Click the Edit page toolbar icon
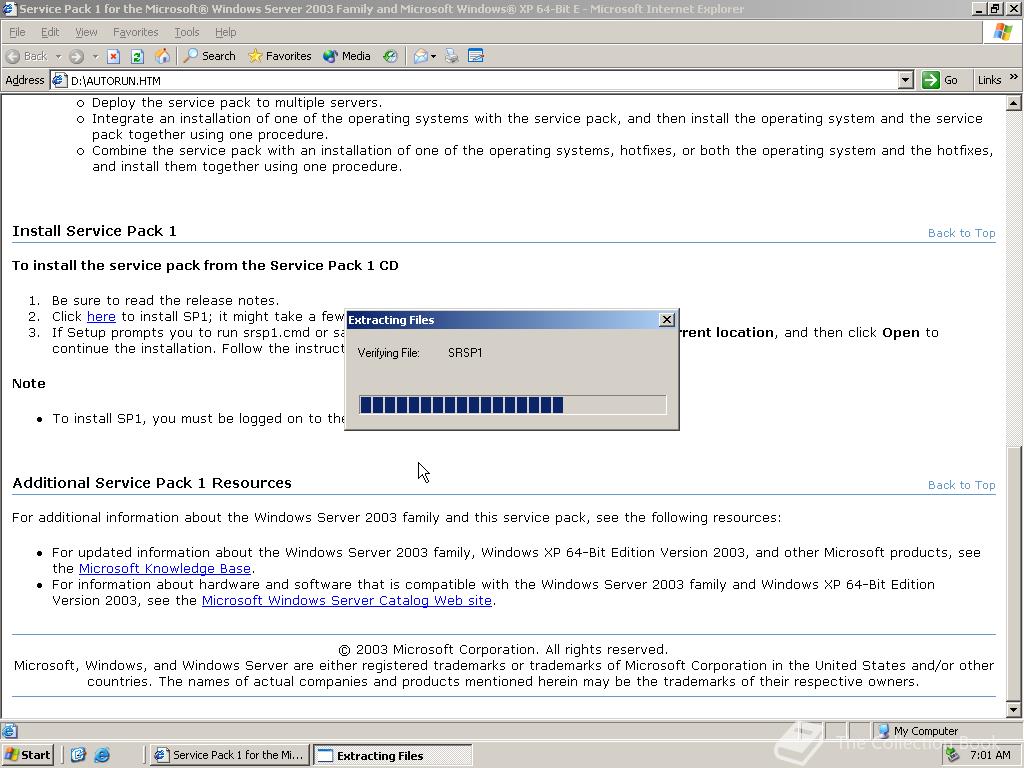This screenshot has width=1024, height=768. [476, 56]
